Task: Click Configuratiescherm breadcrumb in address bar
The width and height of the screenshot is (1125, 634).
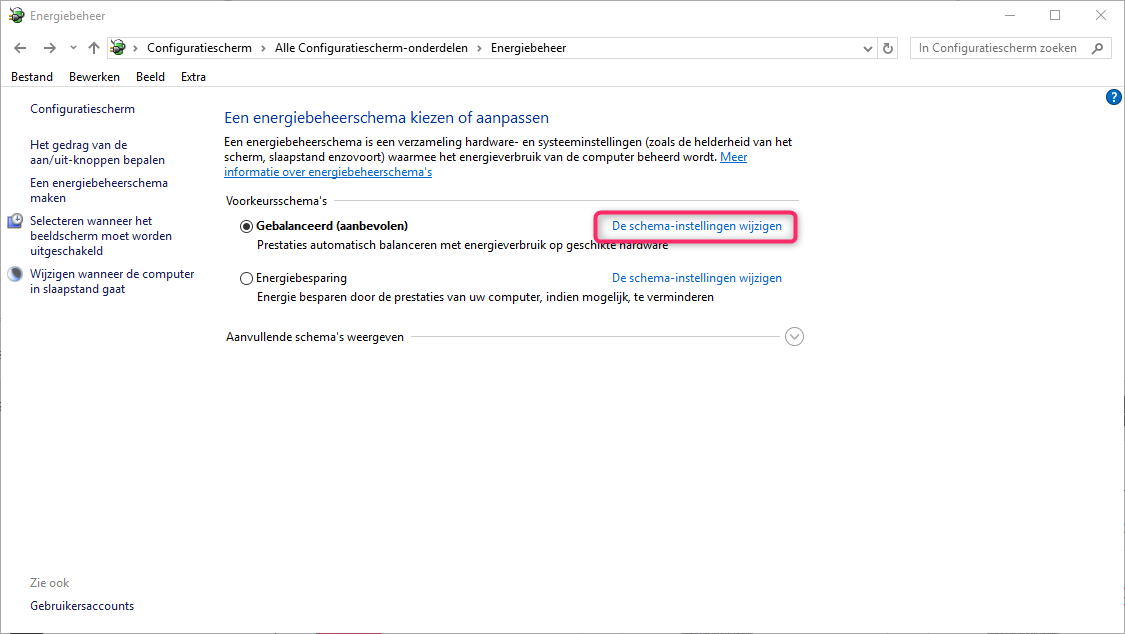Action: coord(199,48)
